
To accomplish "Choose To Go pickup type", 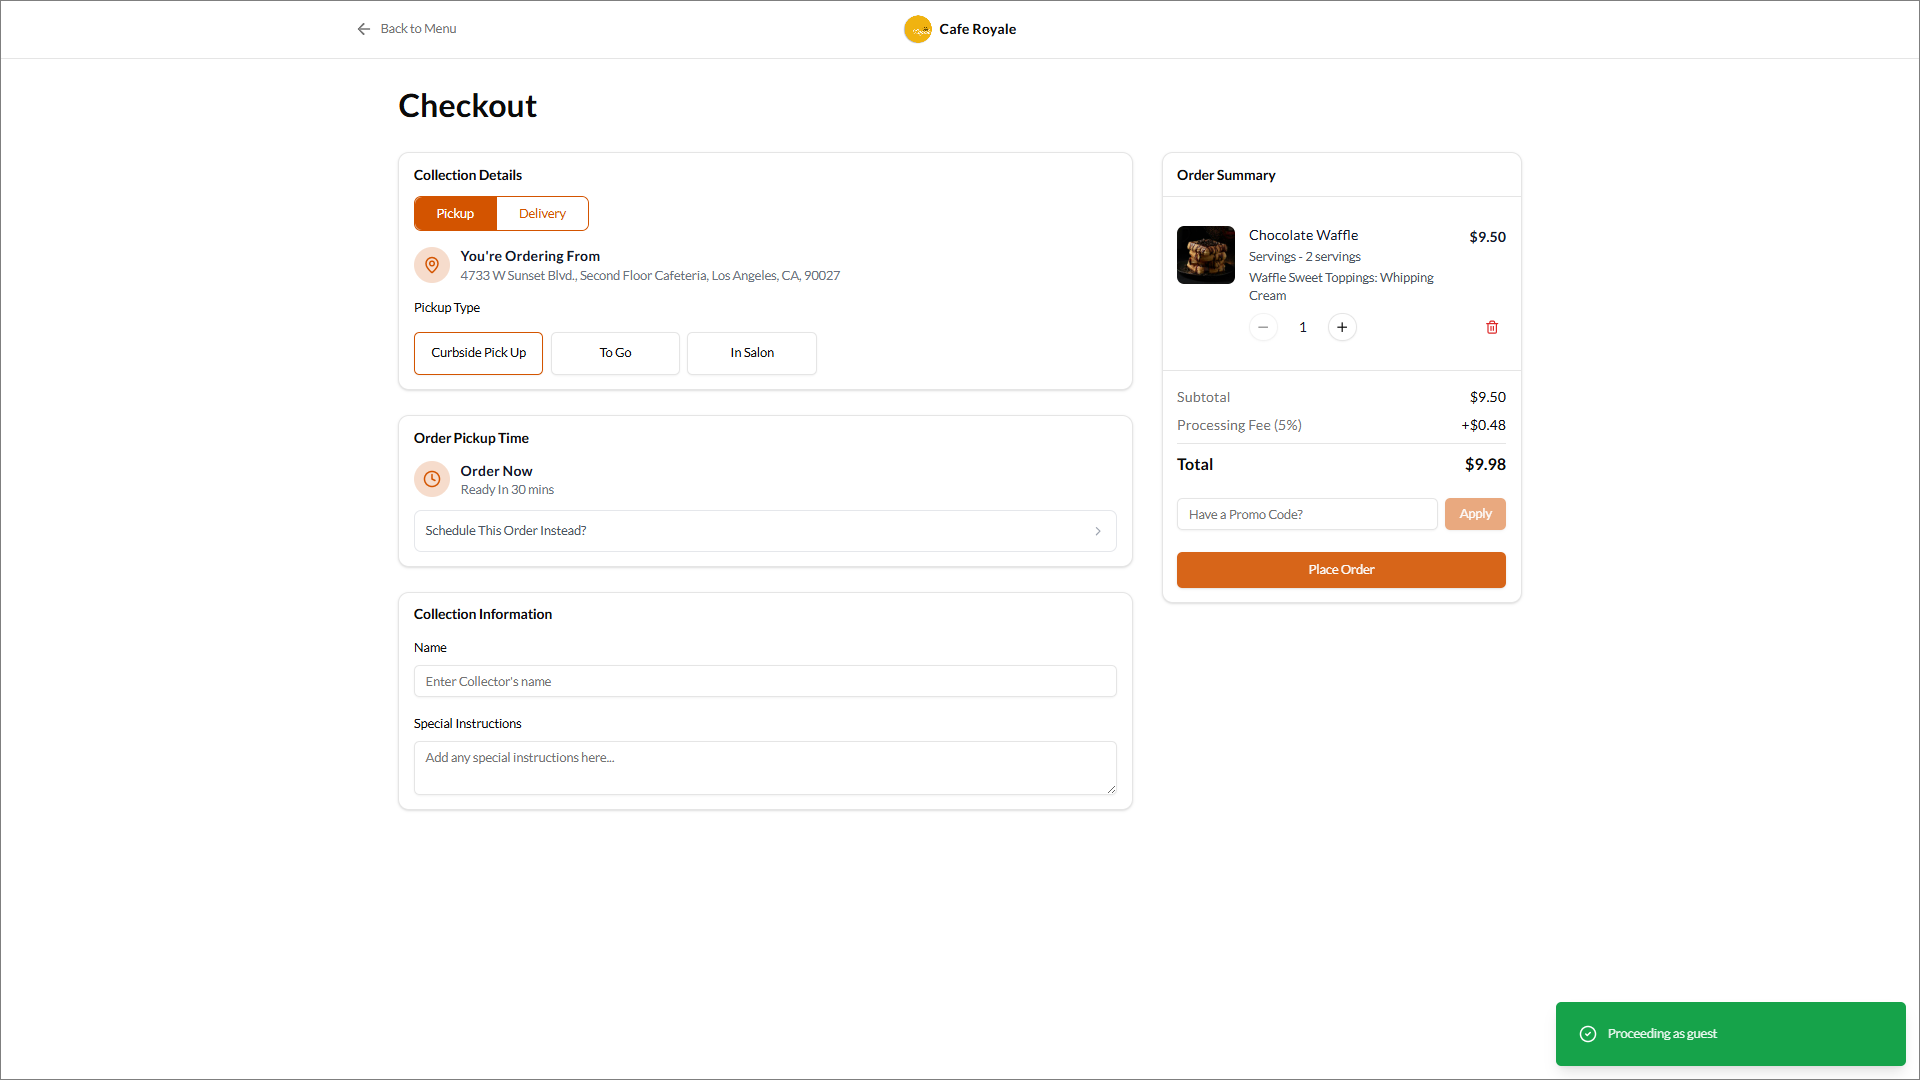I will pyautogui.click(x=615, y=353).
